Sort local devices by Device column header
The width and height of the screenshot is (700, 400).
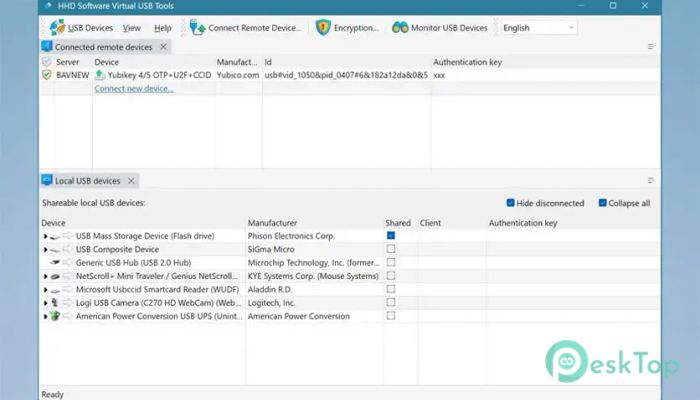pyautogui.click(x=53, y=223)
